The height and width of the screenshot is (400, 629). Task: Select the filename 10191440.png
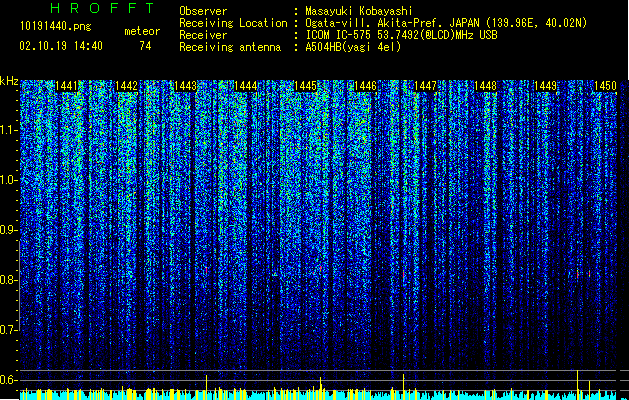tap(56, 26)
